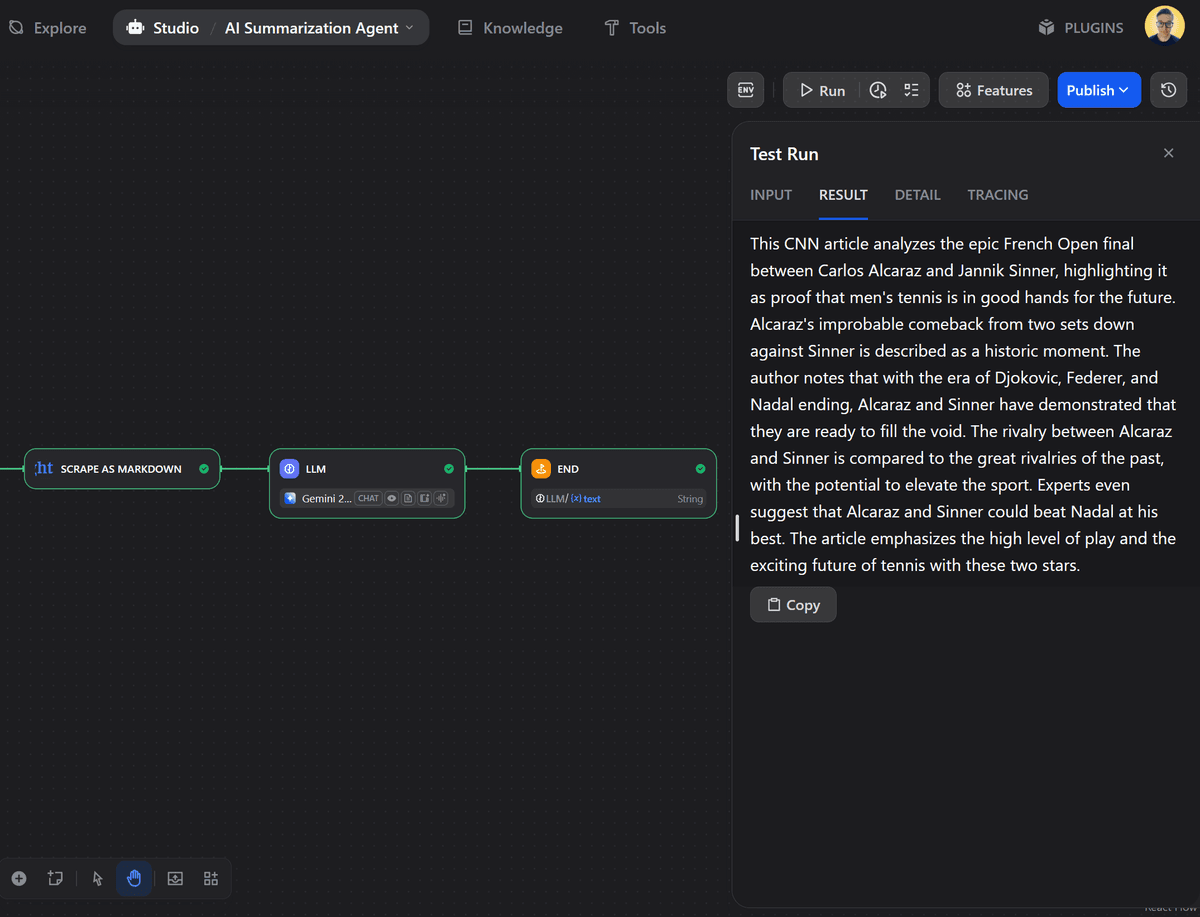Viewport: 1200px width, 917px height.
Task: Add a note using the sticky note icon
Action: tap(55, 878)
